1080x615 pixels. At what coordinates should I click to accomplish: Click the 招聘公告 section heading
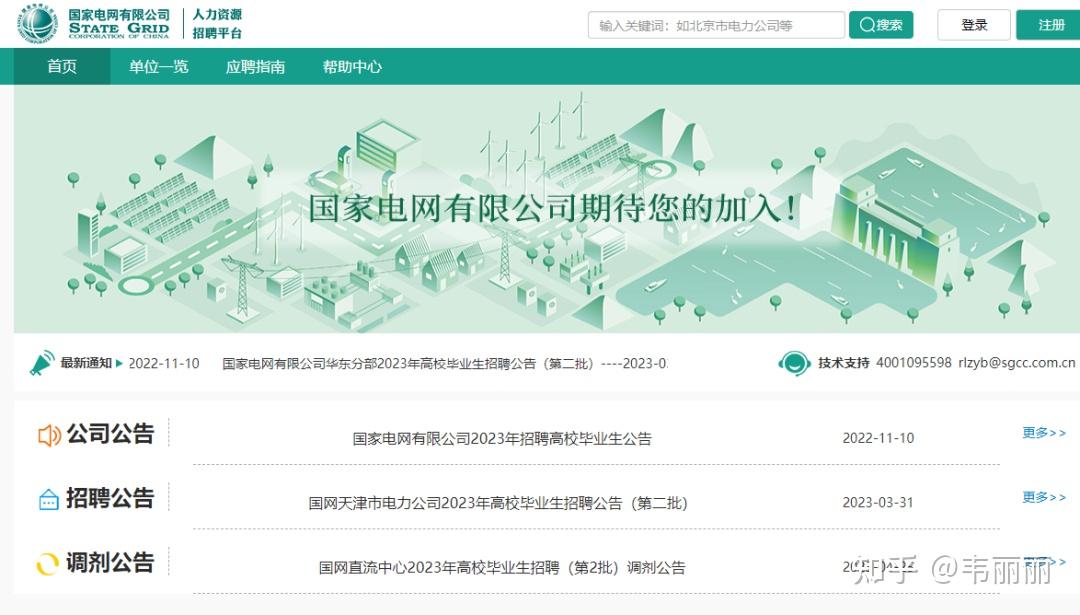click(x=110, y=498)
